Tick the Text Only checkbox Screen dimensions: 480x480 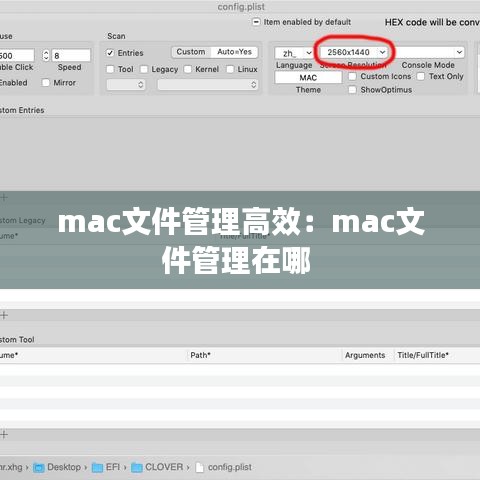[x=421, y=76]
